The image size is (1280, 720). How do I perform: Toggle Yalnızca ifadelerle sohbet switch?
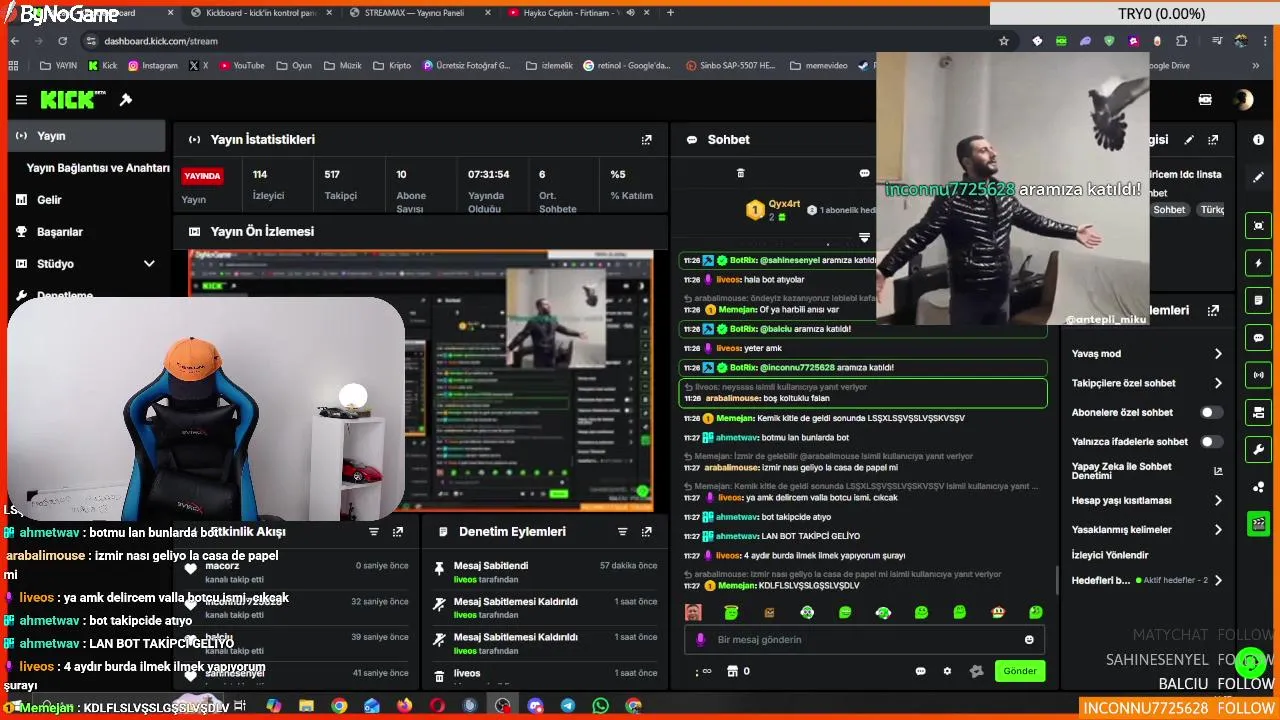pyautogui.click(x=1211, y=441)
